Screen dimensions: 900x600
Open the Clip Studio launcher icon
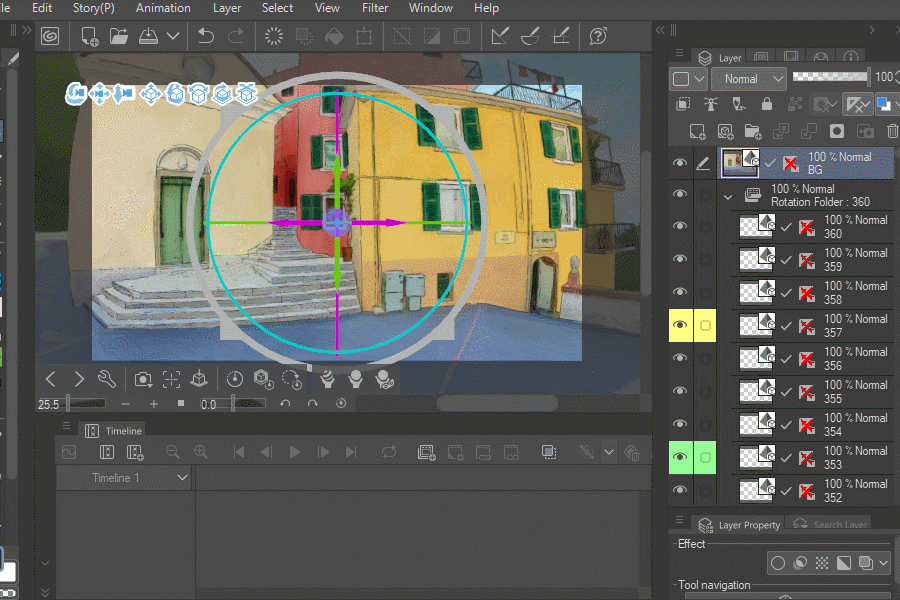point(49,37)
